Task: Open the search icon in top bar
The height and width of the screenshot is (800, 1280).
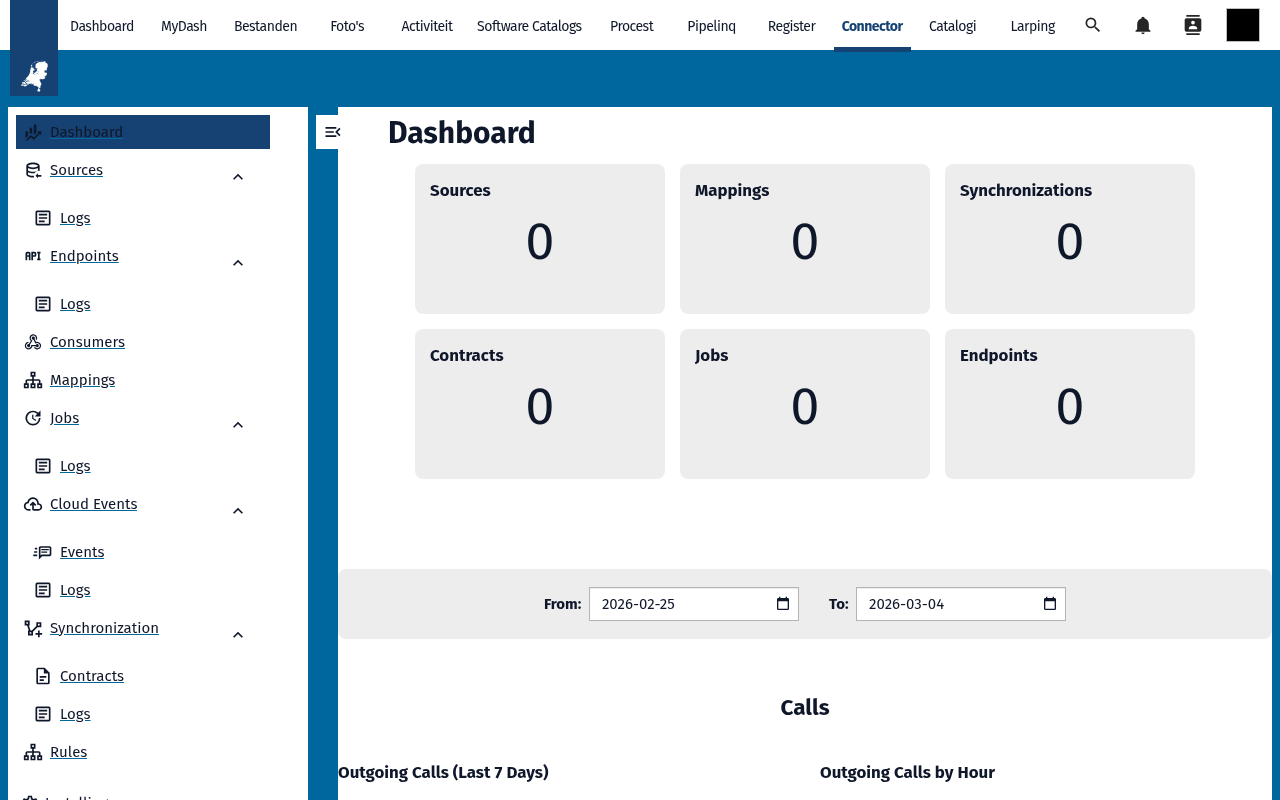Action: [x=1093, y=25]
